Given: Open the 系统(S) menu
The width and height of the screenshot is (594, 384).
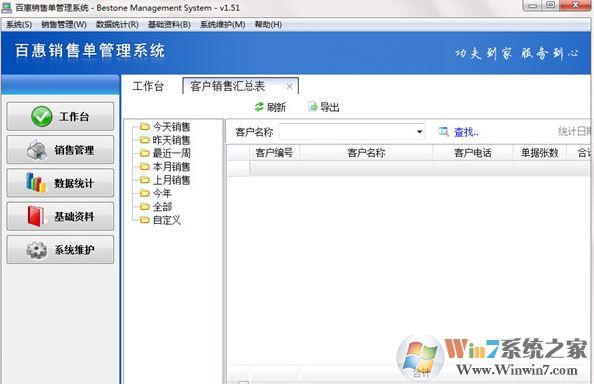Looking at the screenshot, I should click(19, 25).
